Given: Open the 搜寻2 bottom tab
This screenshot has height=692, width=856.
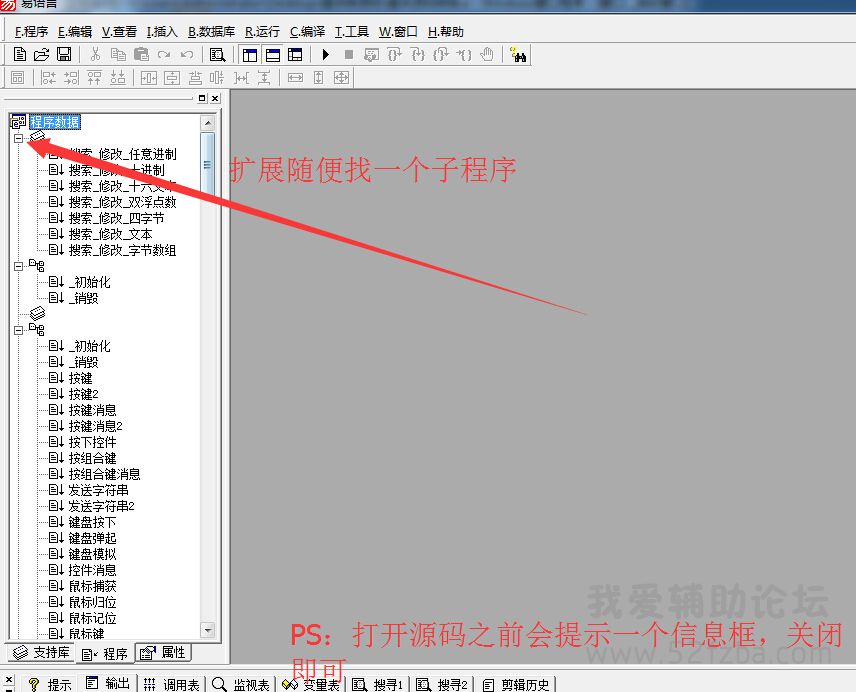Looking at the screenshot, I should pyautogui.click(x=442, y=684).
